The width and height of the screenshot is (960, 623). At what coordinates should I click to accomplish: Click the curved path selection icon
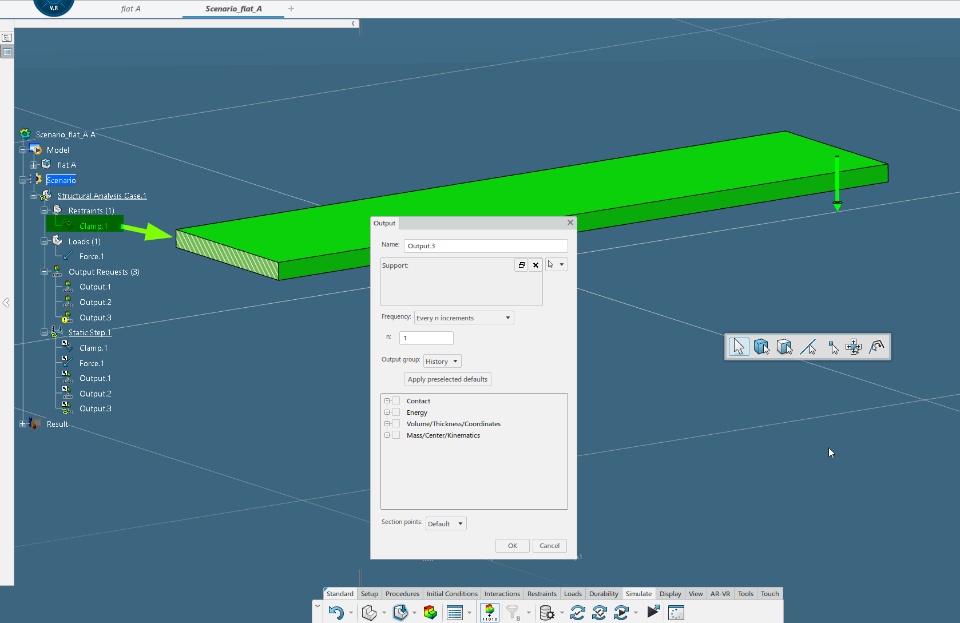point(877,347)
